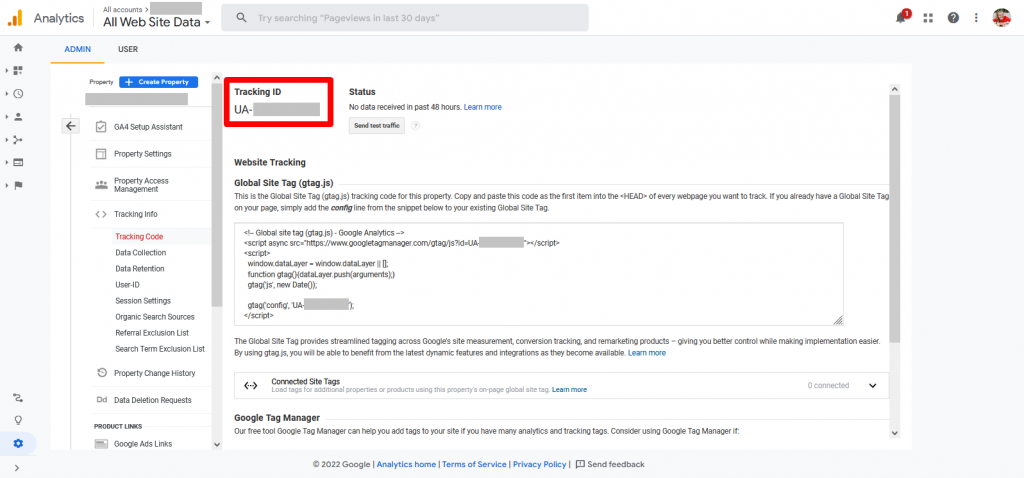The height and width of the screenshot is (478, 1024).
Task: Click Learn more under Connected Site Tags
Action: pos(569,390)
